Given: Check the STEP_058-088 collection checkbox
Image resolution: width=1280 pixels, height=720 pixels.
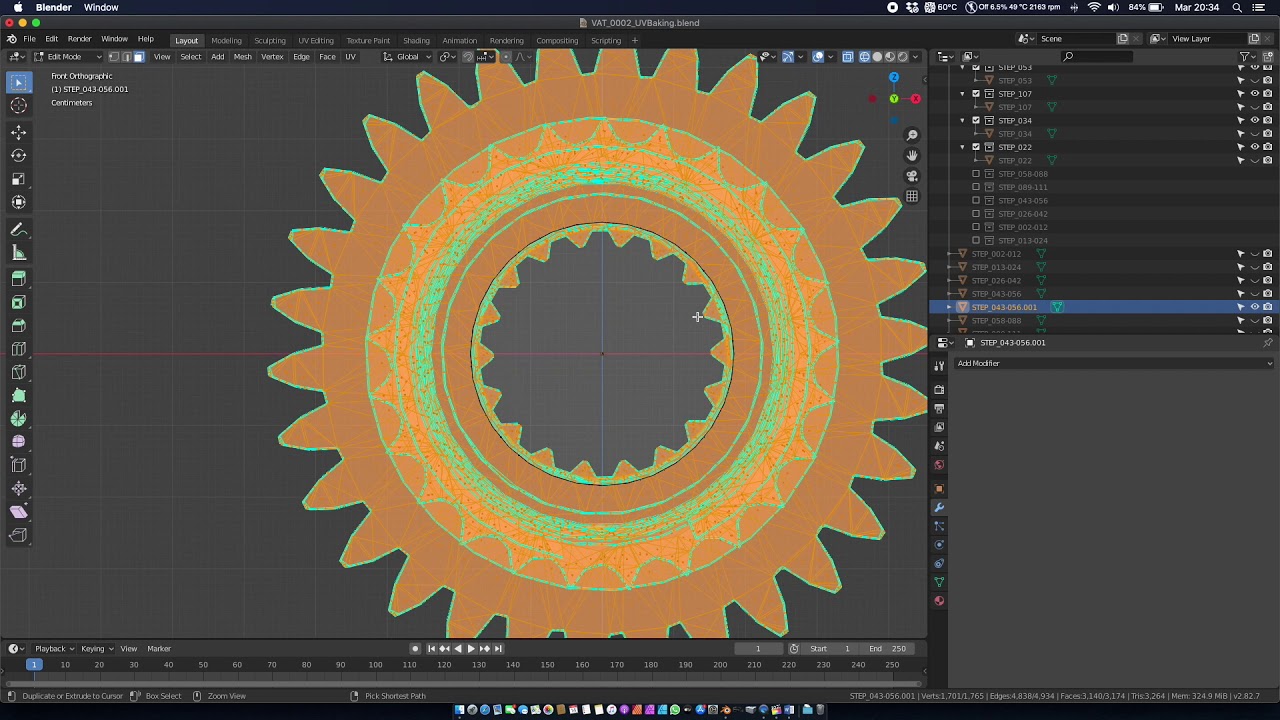Looking at the screenshot, I should pyautogui.click(x=976, y=174).
